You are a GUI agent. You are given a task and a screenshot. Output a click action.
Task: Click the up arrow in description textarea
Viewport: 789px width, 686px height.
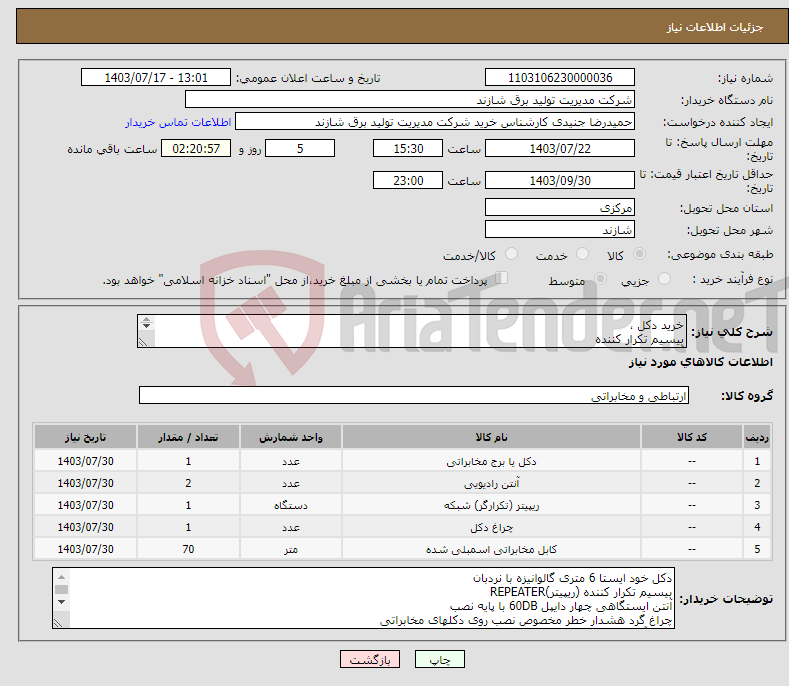coord(146,319)
